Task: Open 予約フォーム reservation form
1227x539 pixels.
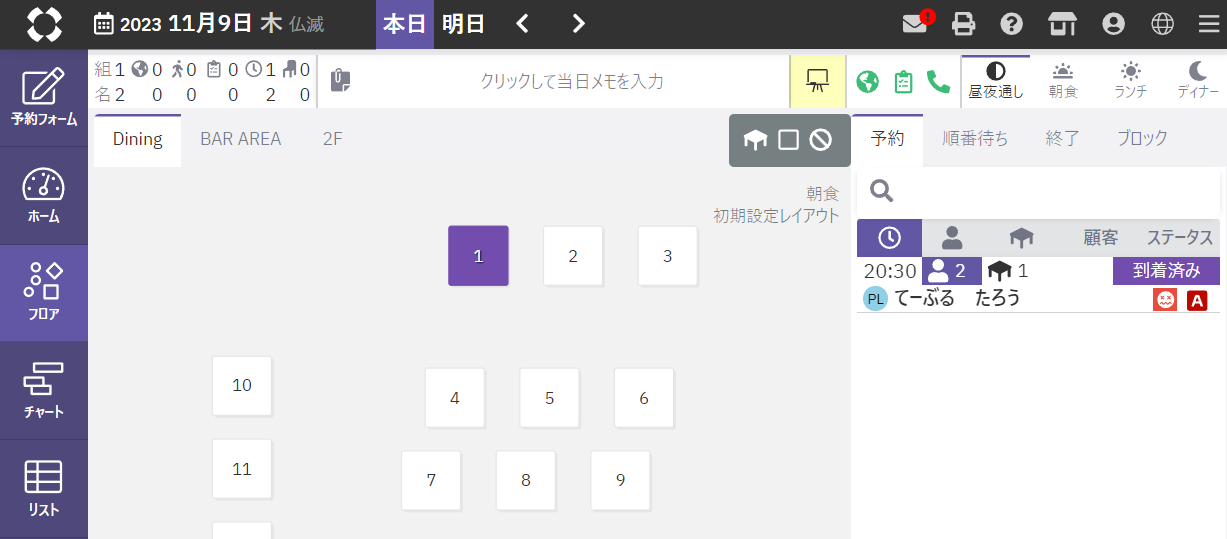Action: point(44,98)
